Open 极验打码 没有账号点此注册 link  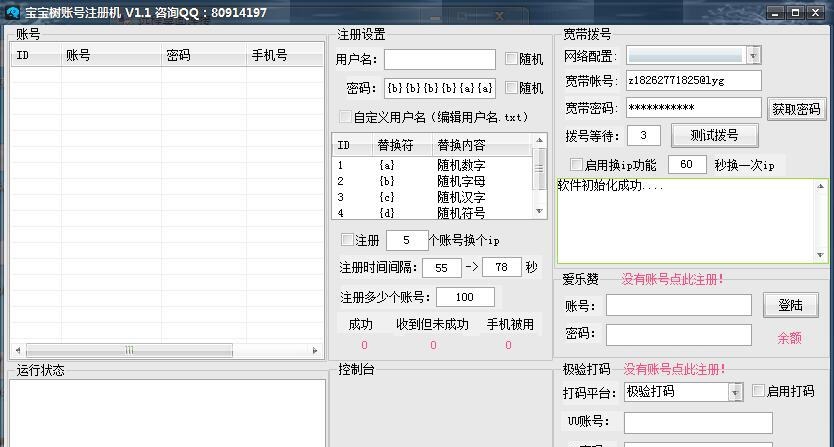(x=674, y=369)
